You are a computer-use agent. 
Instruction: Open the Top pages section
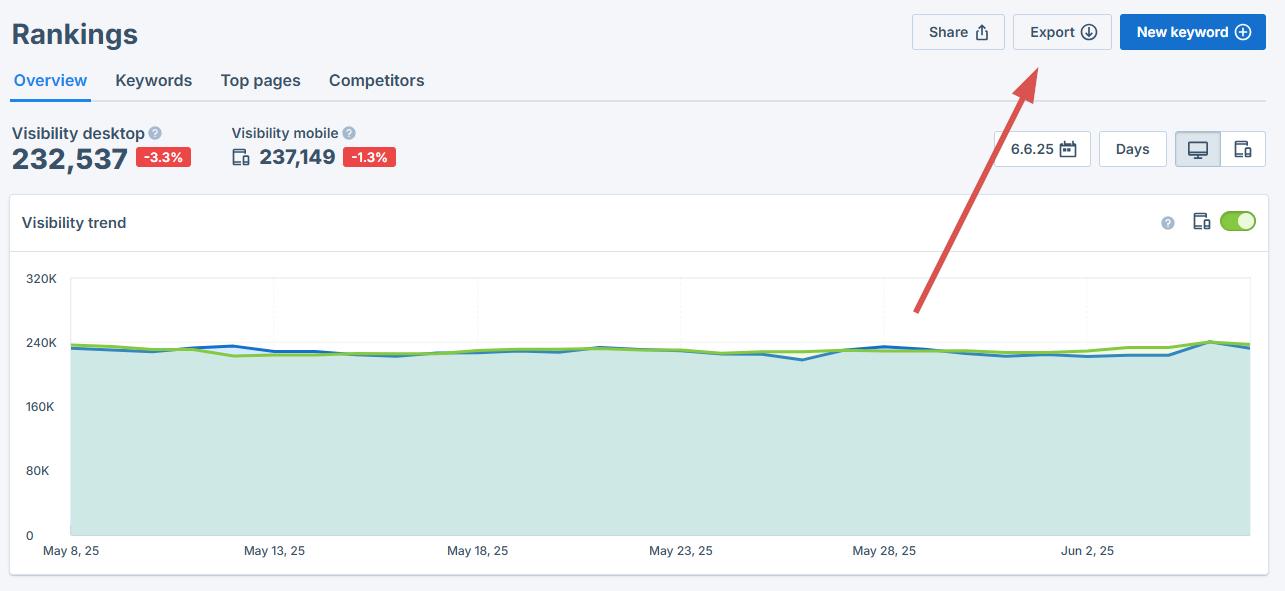point(260,80)
